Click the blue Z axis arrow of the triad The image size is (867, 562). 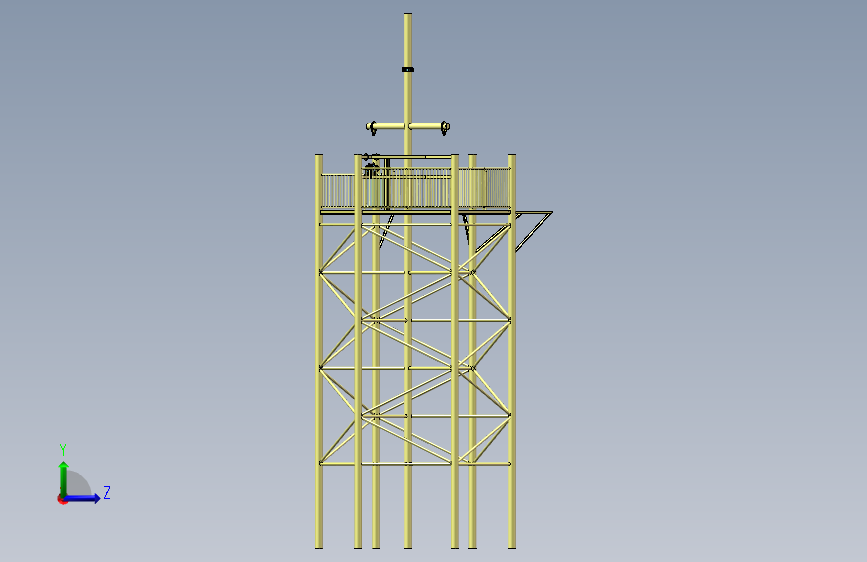tap(82, 498)
